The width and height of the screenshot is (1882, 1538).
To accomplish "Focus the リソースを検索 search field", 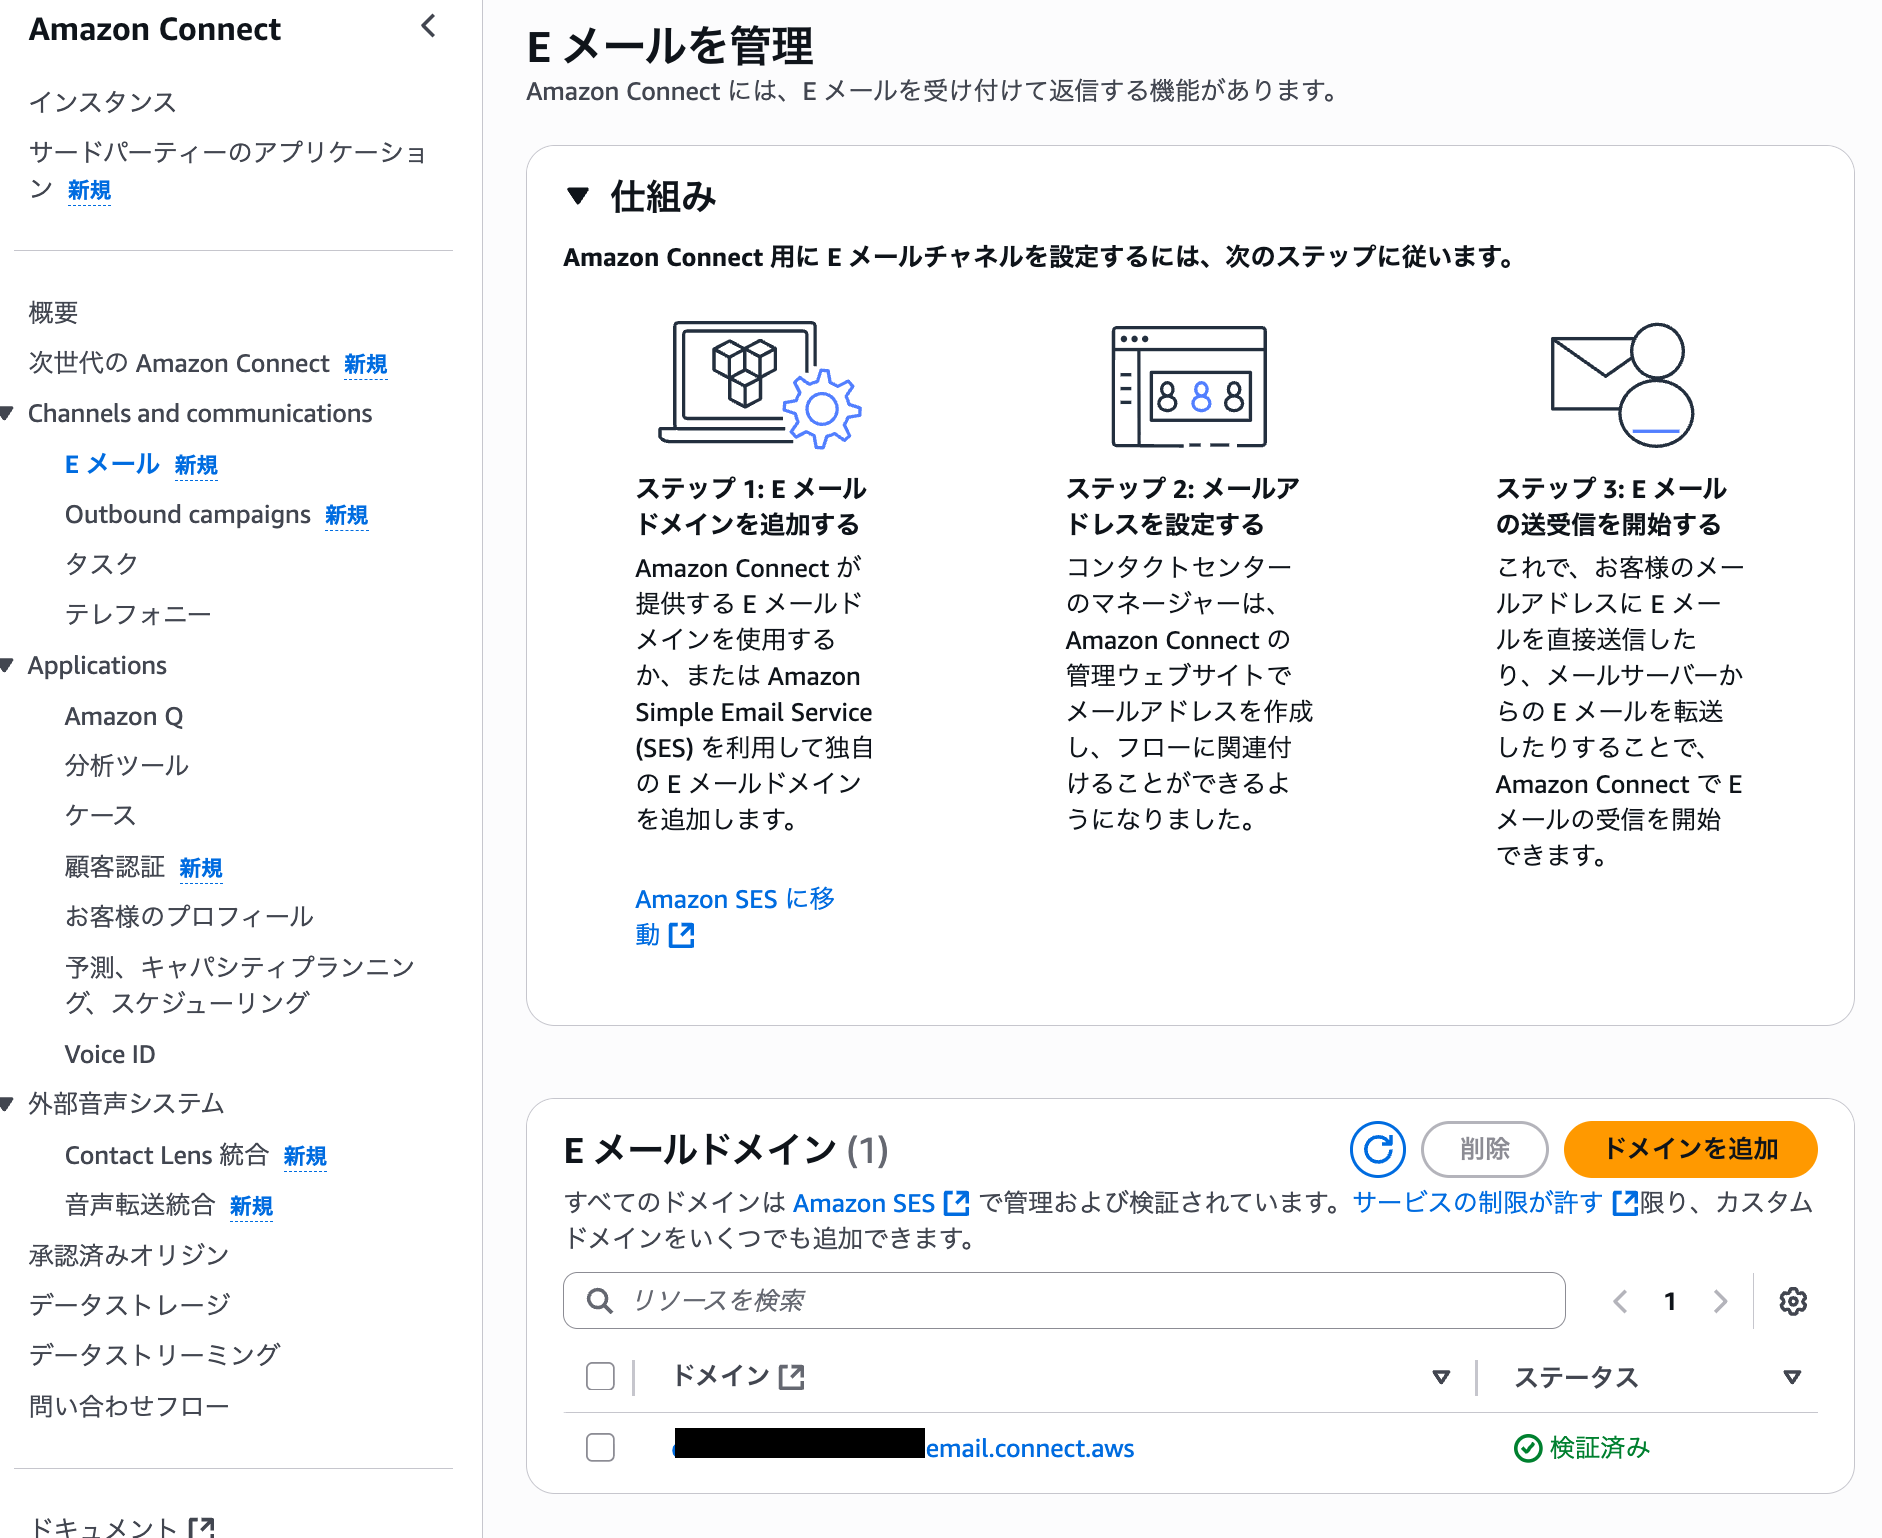I will (x=1064, y=1300).
